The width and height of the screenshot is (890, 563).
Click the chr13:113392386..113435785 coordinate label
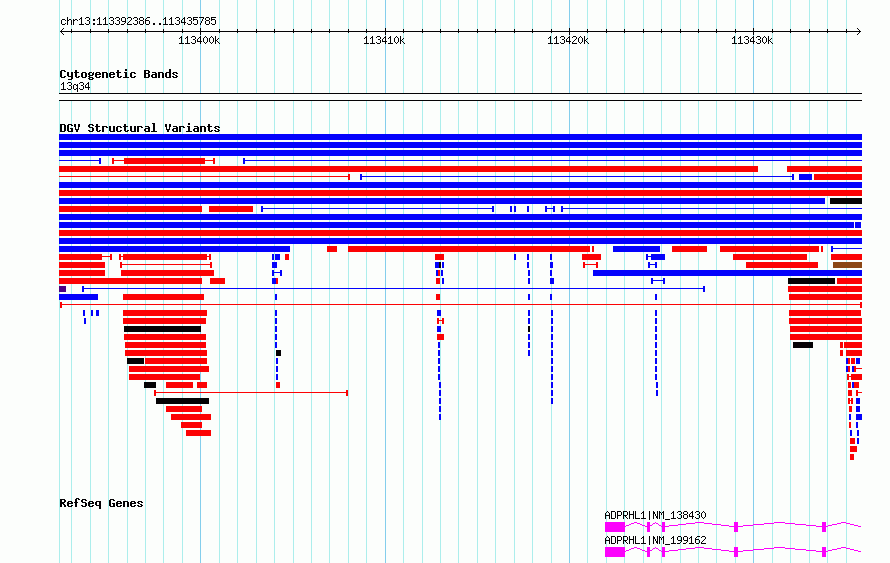pos(138,22)
